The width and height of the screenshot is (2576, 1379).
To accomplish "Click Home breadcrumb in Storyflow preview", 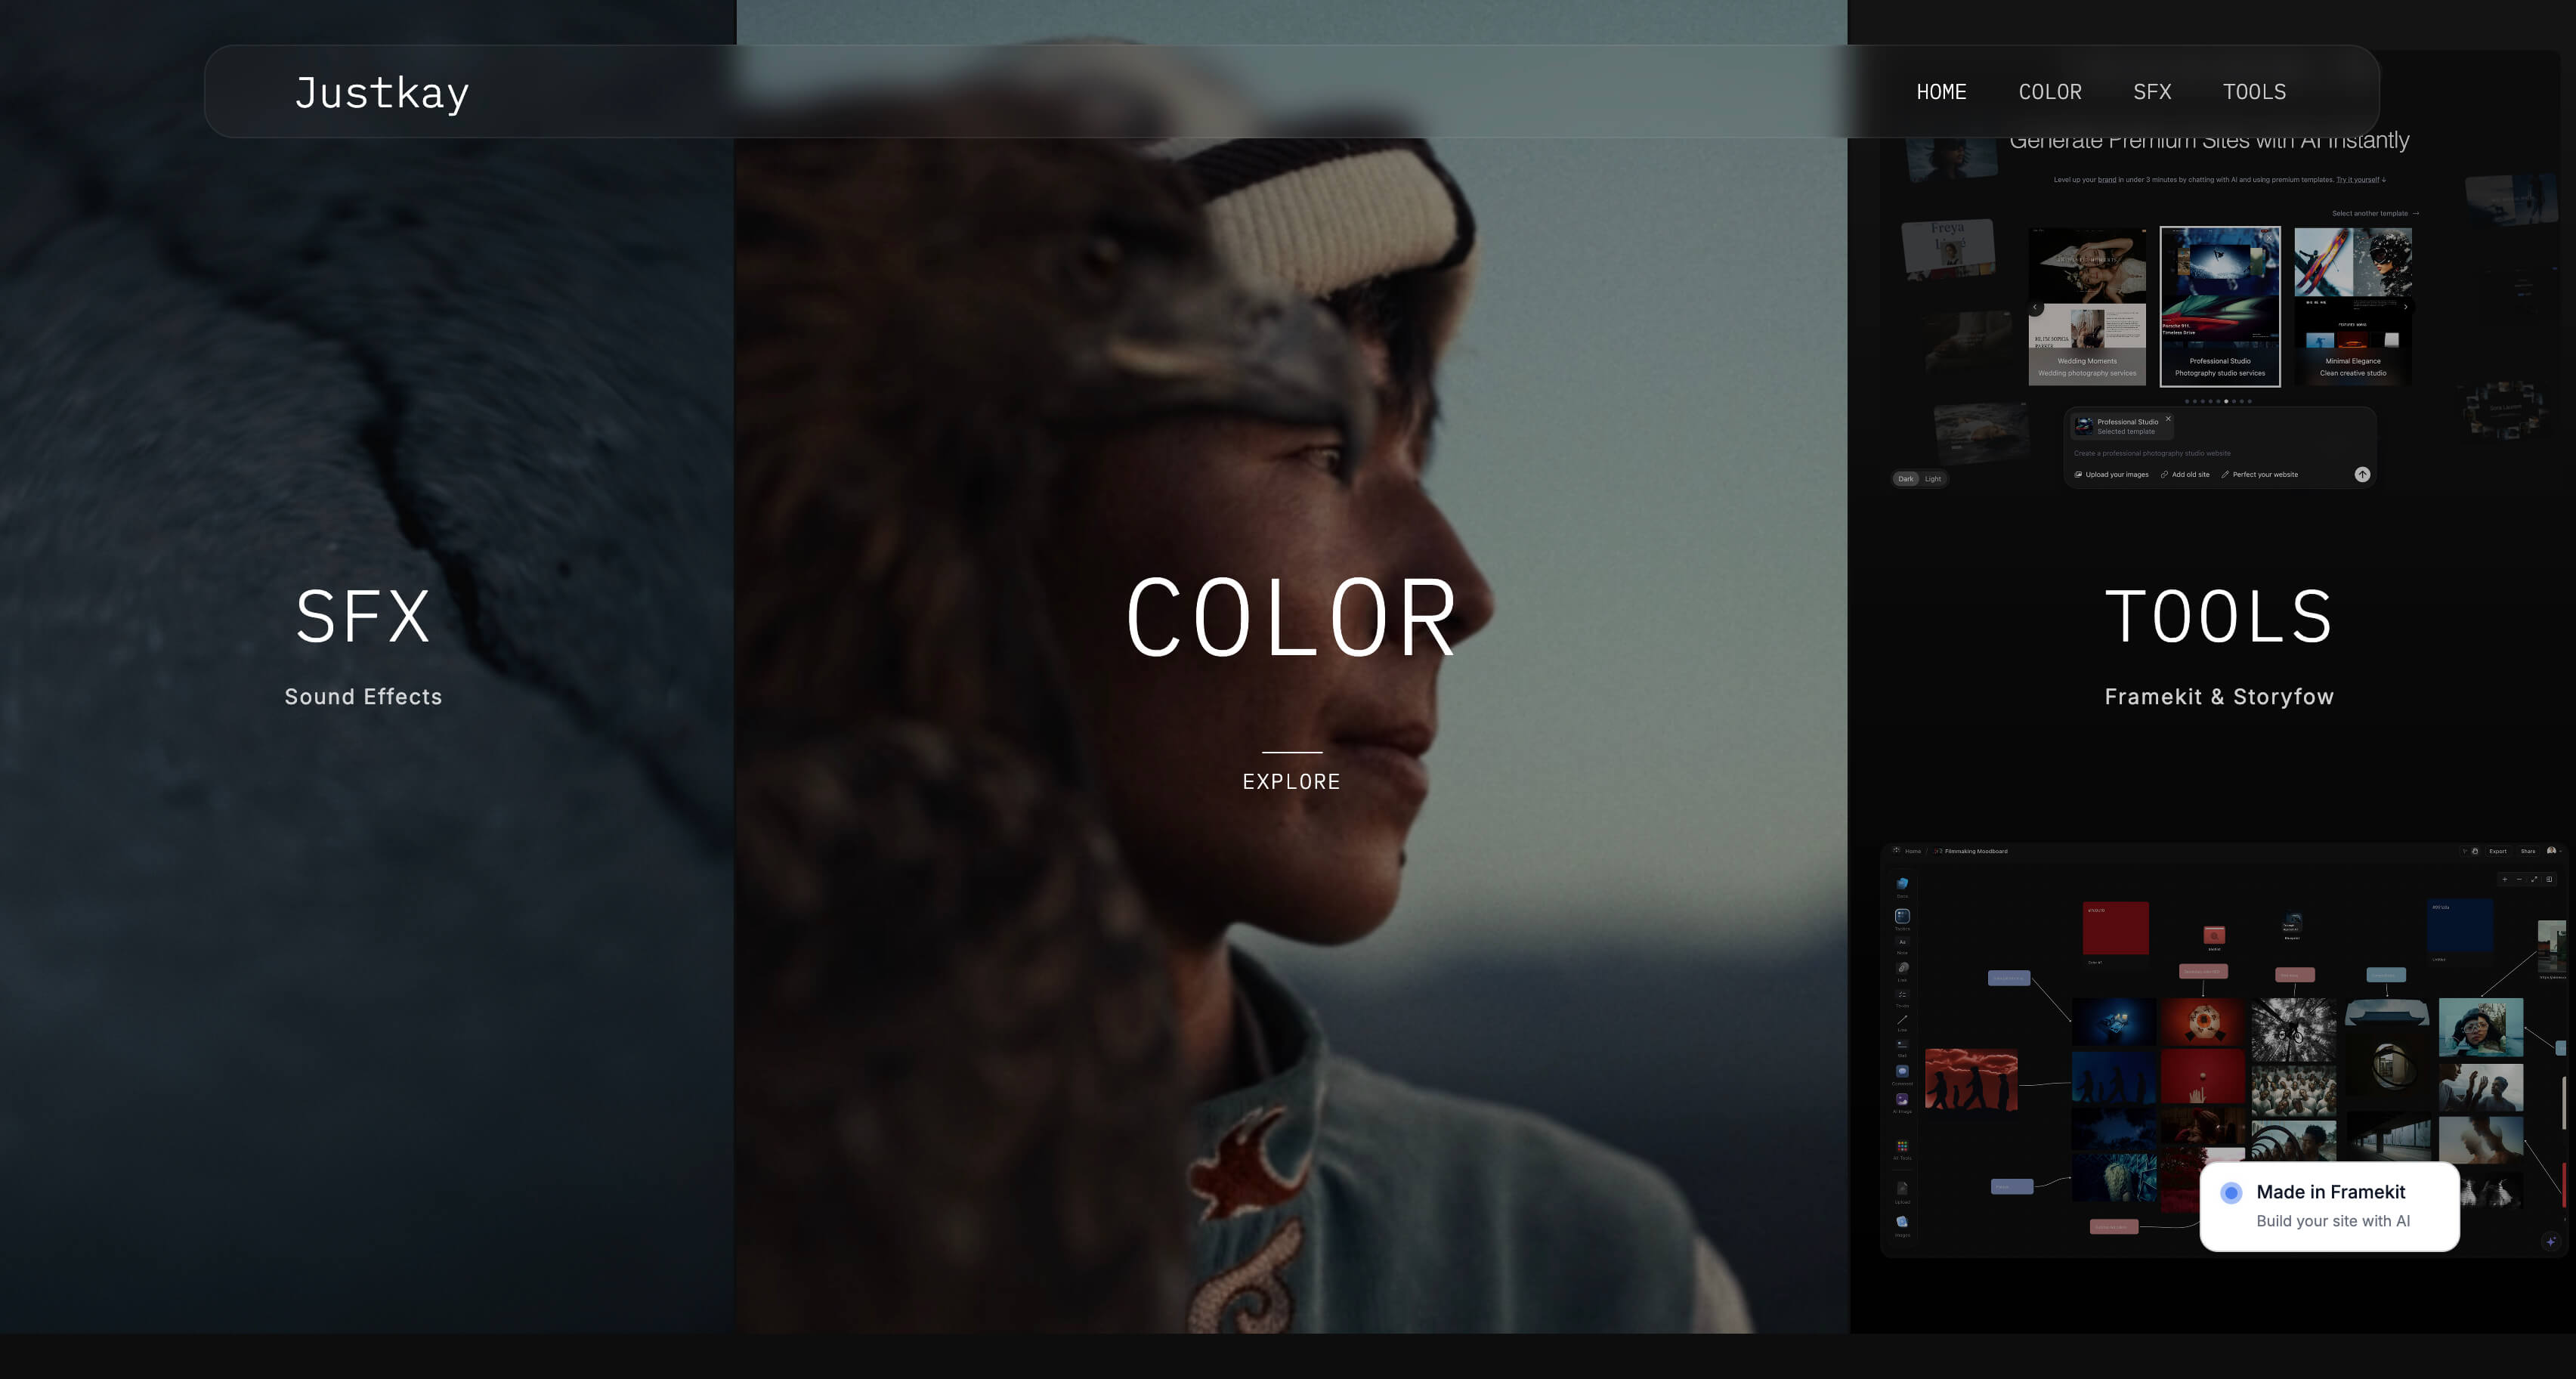I will [1913, 852].
